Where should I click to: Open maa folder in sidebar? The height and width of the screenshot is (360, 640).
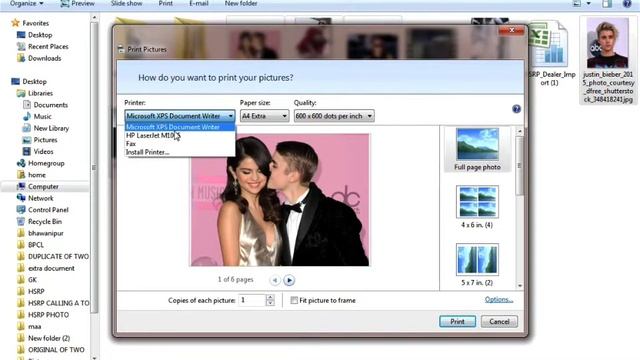click(x=34, y=327)
